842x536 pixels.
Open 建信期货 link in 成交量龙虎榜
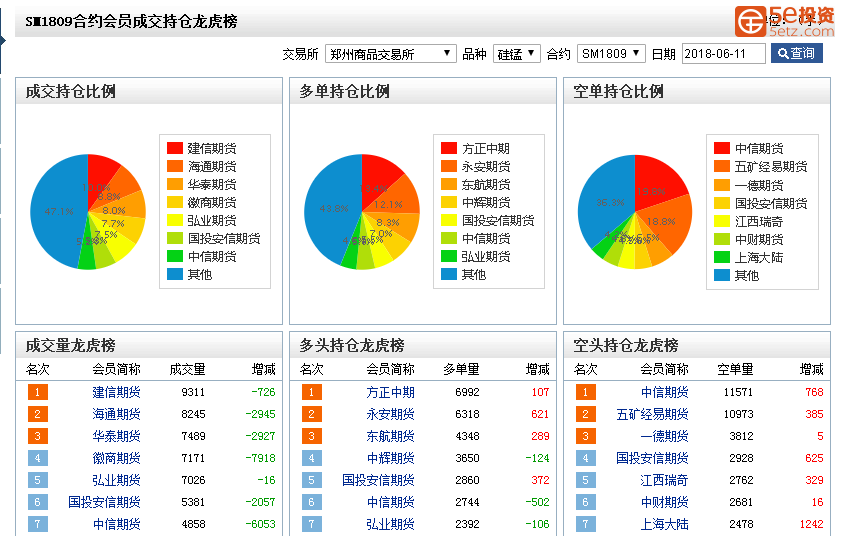click(116, 392)
